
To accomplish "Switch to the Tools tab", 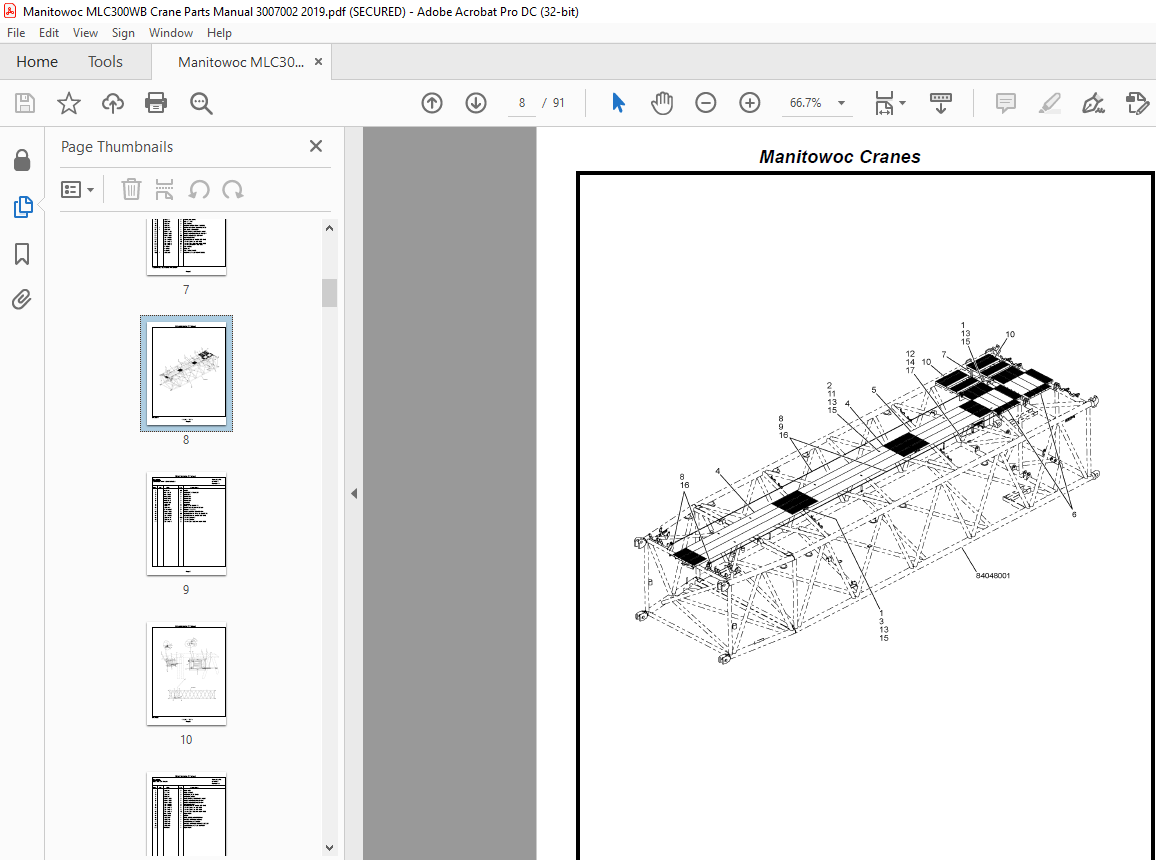I will [105, 62].
